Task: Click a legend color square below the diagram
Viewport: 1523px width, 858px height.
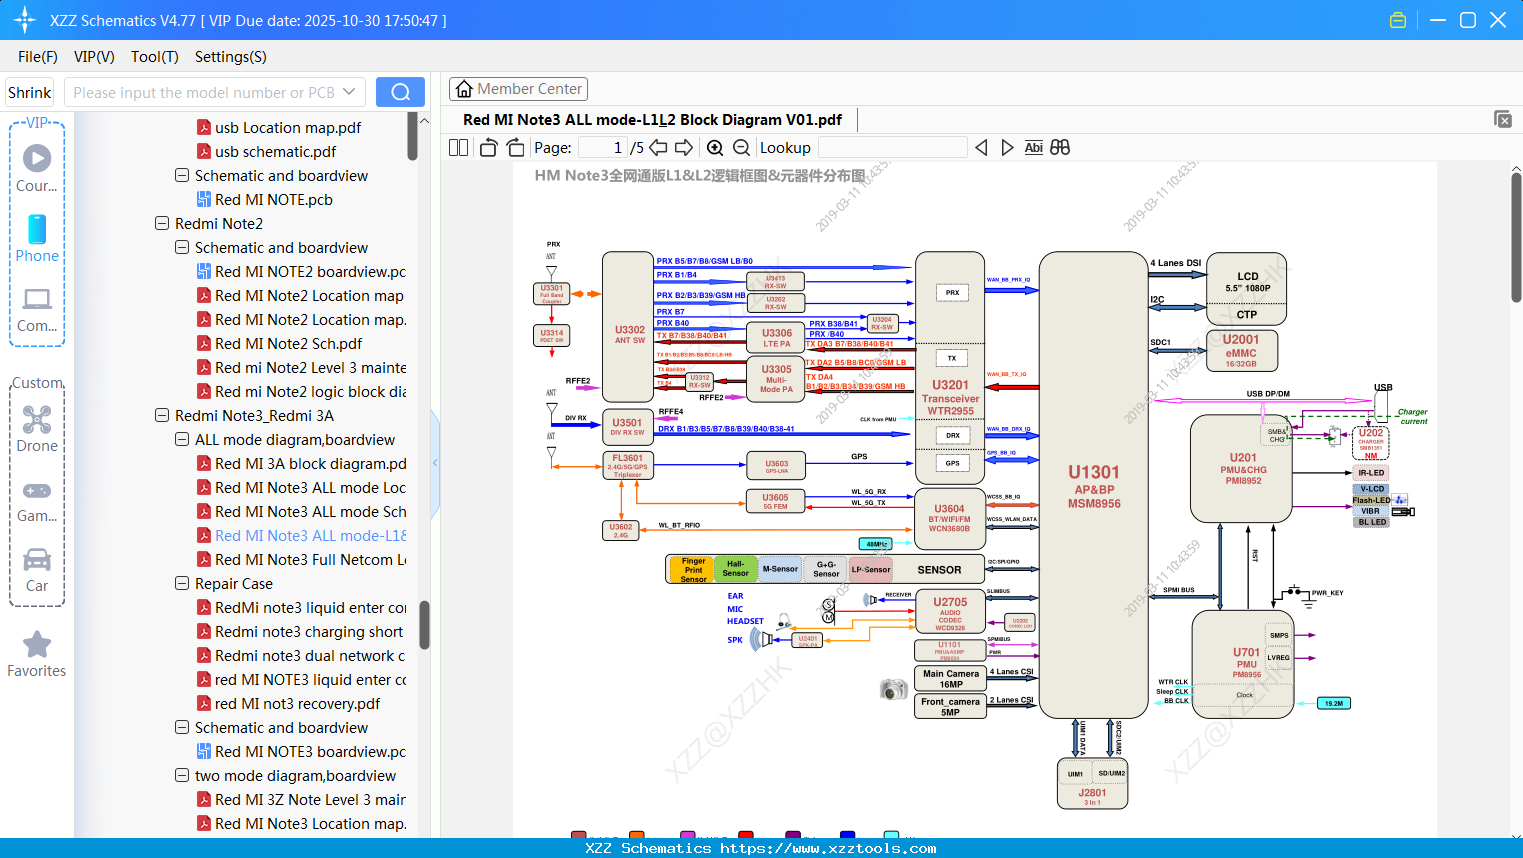Action: tap(578, 833)
